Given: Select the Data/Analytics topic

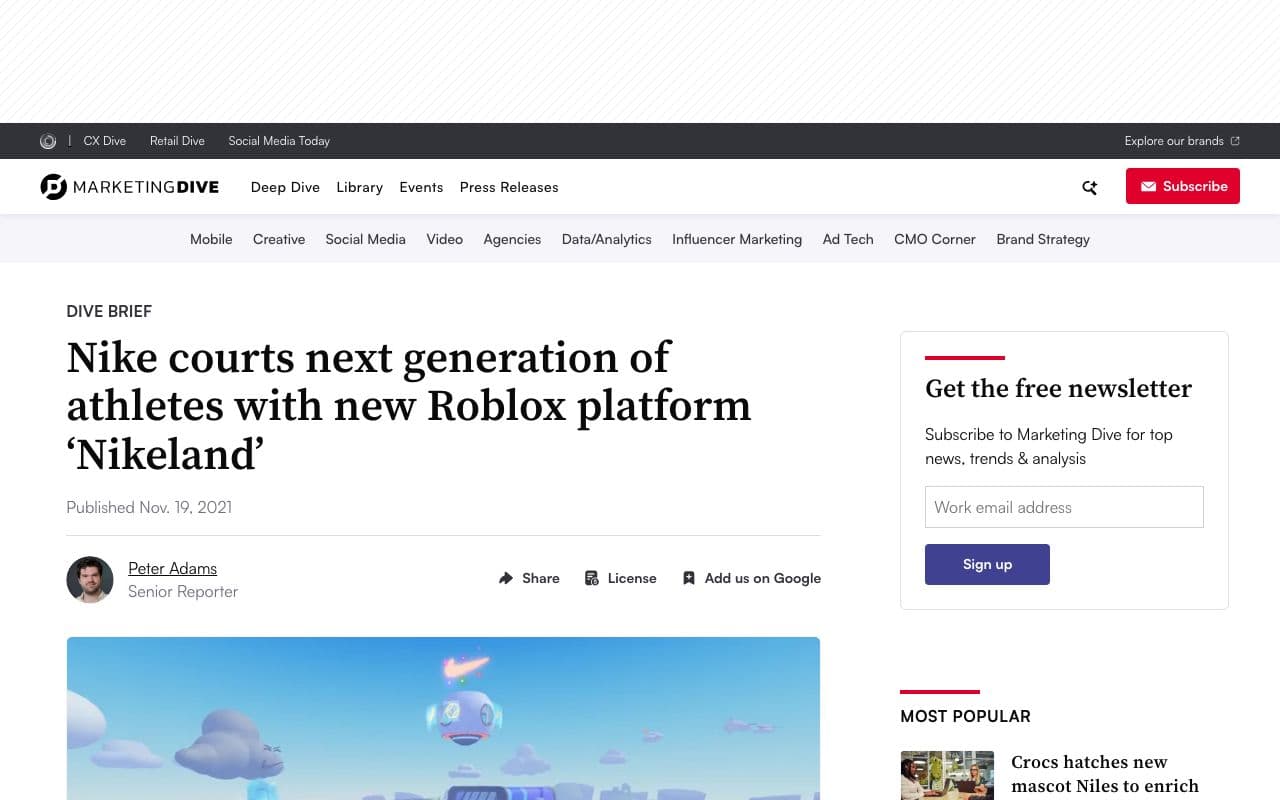Looking at the screenshot, I should (x=607, y=239).
